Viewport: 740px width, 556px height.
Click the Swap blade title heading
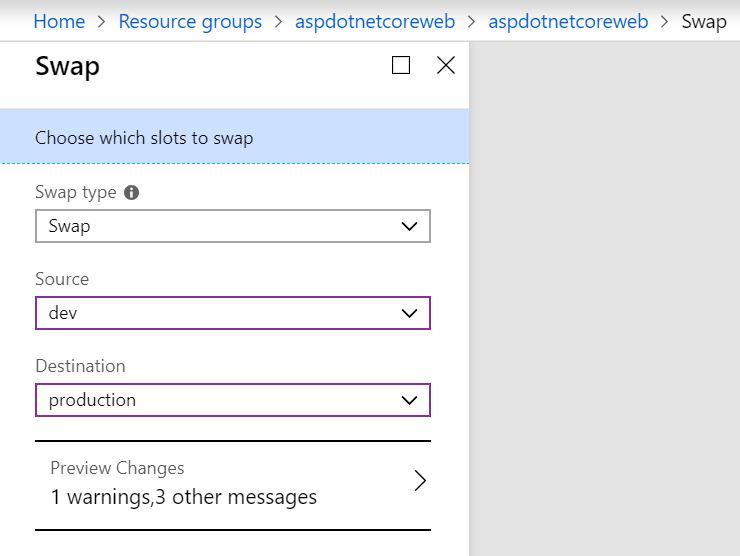(67, 66)
